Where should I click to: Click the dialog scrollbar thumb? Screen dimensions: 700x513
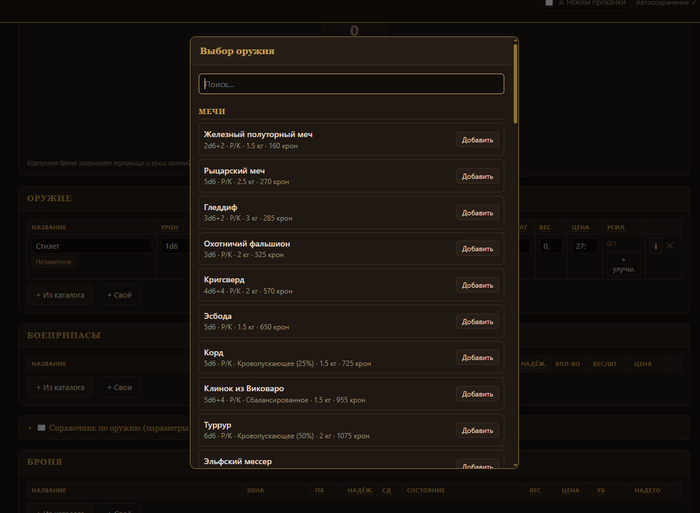point(516,83)
